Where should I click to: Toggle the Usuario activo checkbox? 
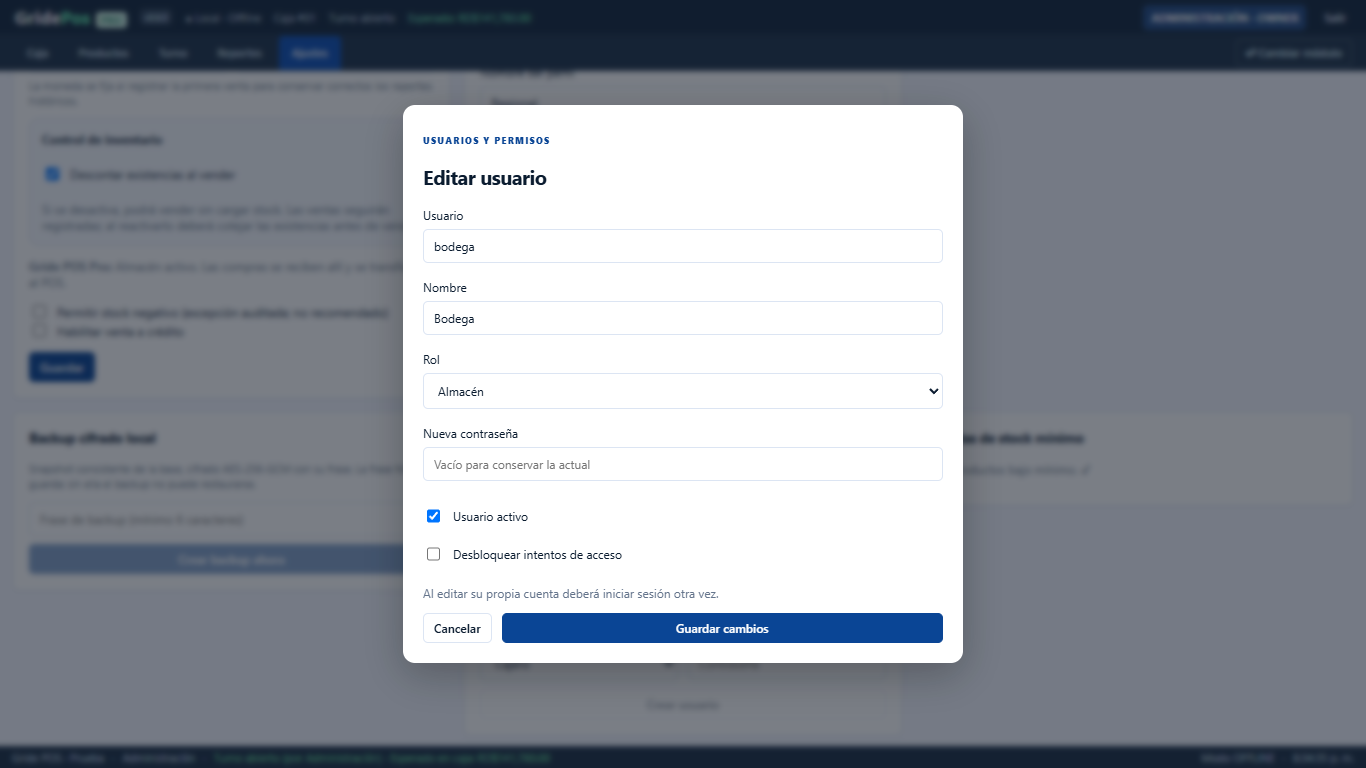pos(433,516)
